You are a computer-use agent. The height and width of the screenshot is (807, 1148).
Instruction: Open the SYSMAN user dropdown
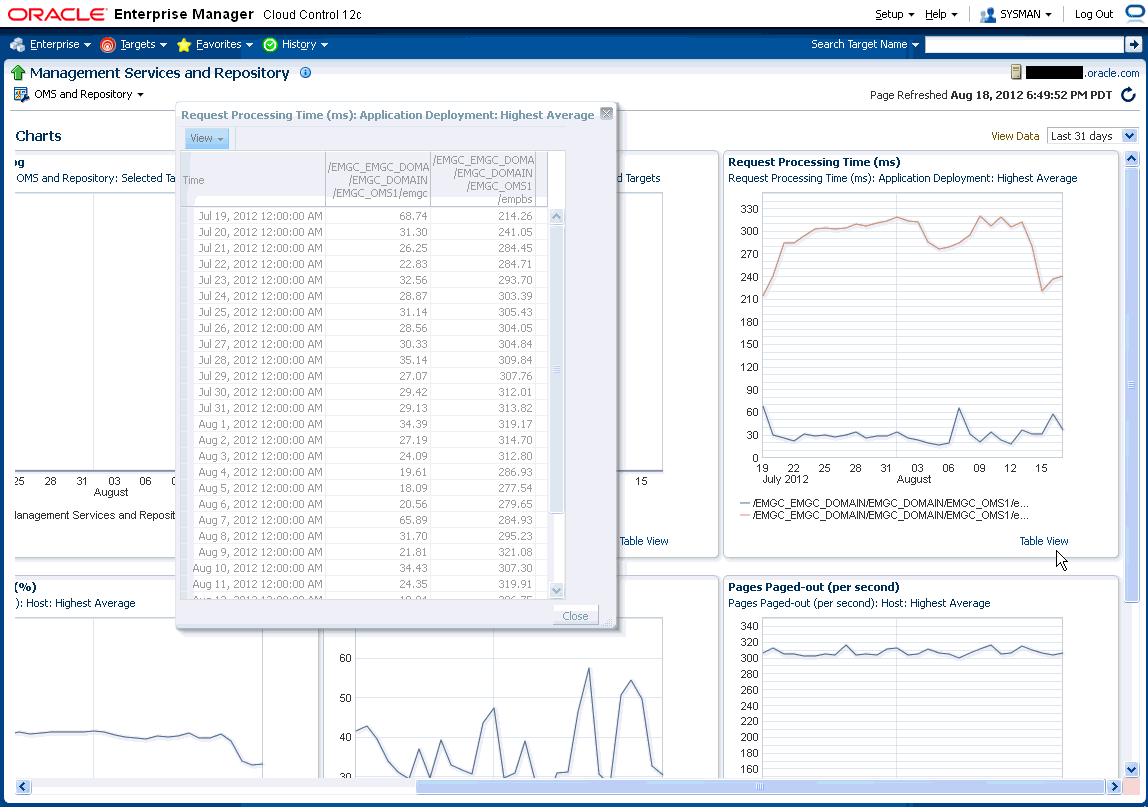(x=1026, y=15)
